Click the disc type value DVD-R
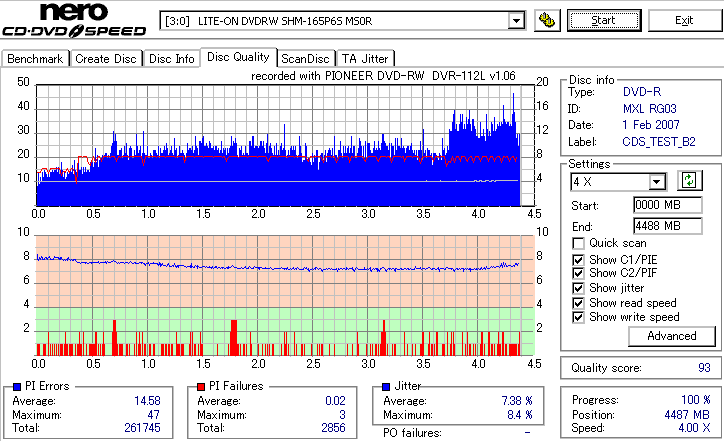This screenshot has height=441, width=724. 641,92
